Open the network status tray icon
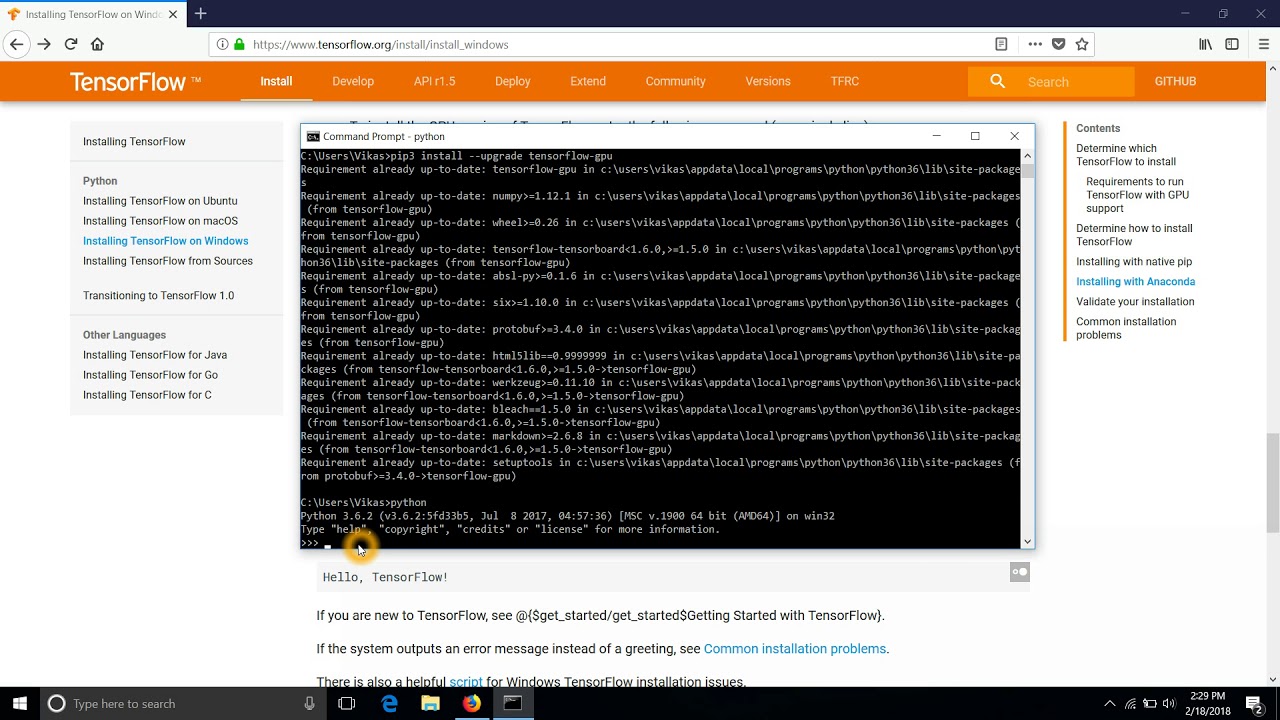Image resolution: width=1280 pixels, height=720 pixels. (x=1130, y=703)
